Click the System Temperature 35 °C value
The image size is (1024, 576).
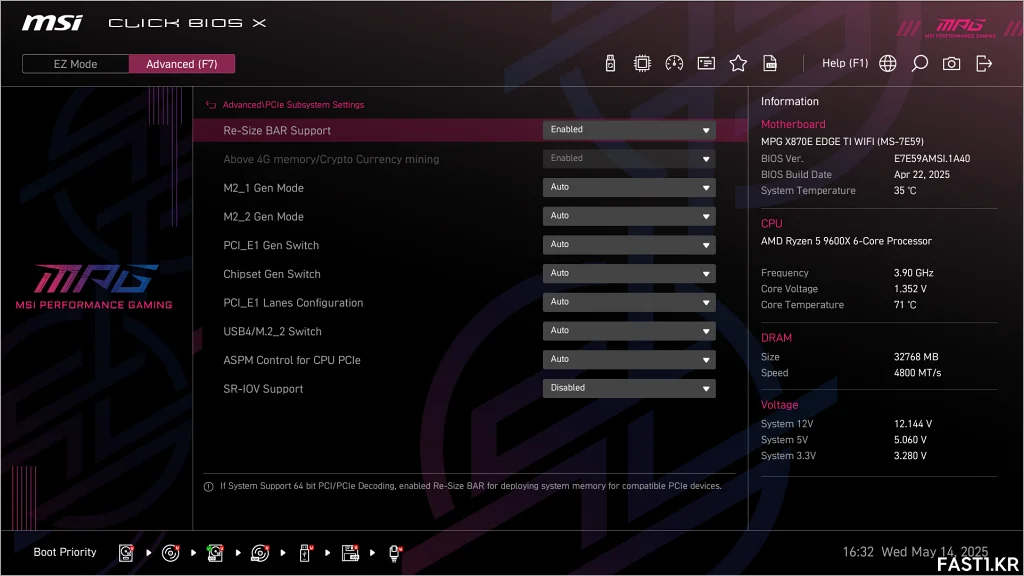click(905, 191)
